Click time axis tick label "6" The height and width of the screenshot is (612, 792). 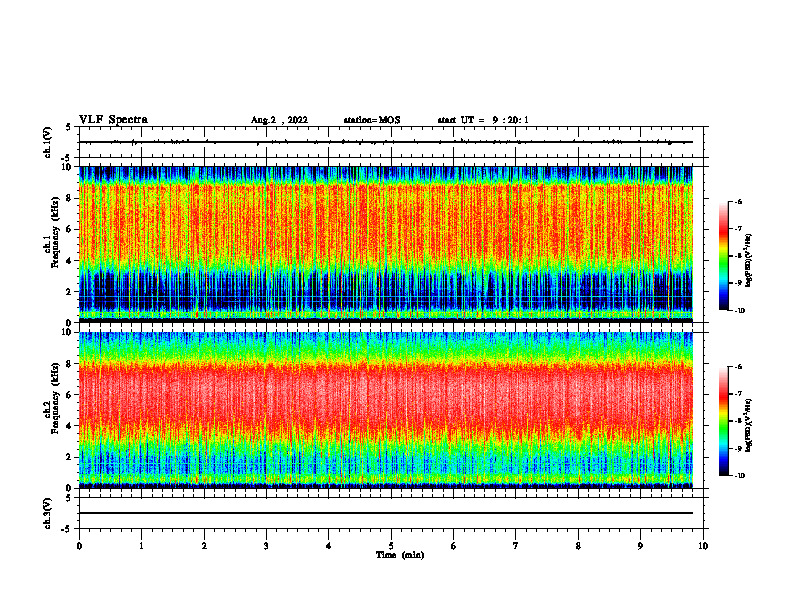pyautogui.click(x=454, y=546)
